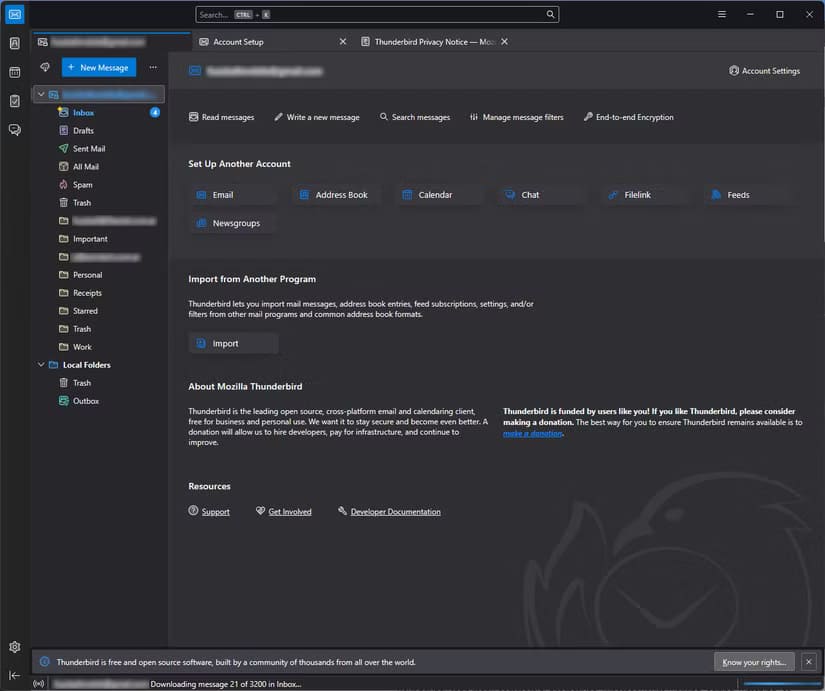Click the Downloading message status text
The height and width of the screenshot is (691, 825).
pyautogui.click(x=226, y=684)
